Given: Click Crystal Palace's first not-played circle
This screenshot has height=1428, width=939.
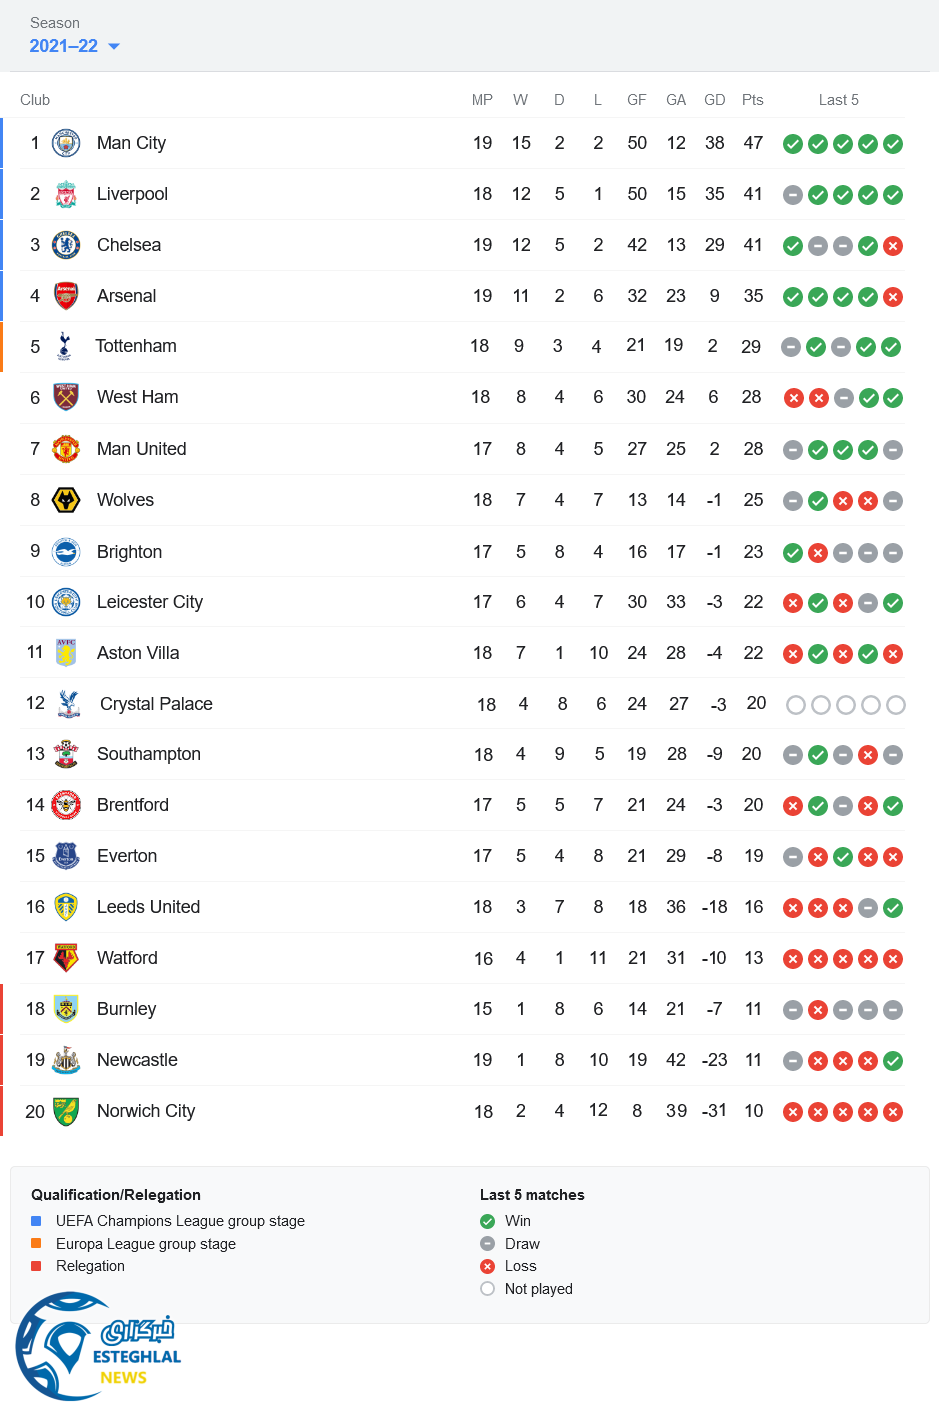Looking at the screenshot, I should click(796, 705).
